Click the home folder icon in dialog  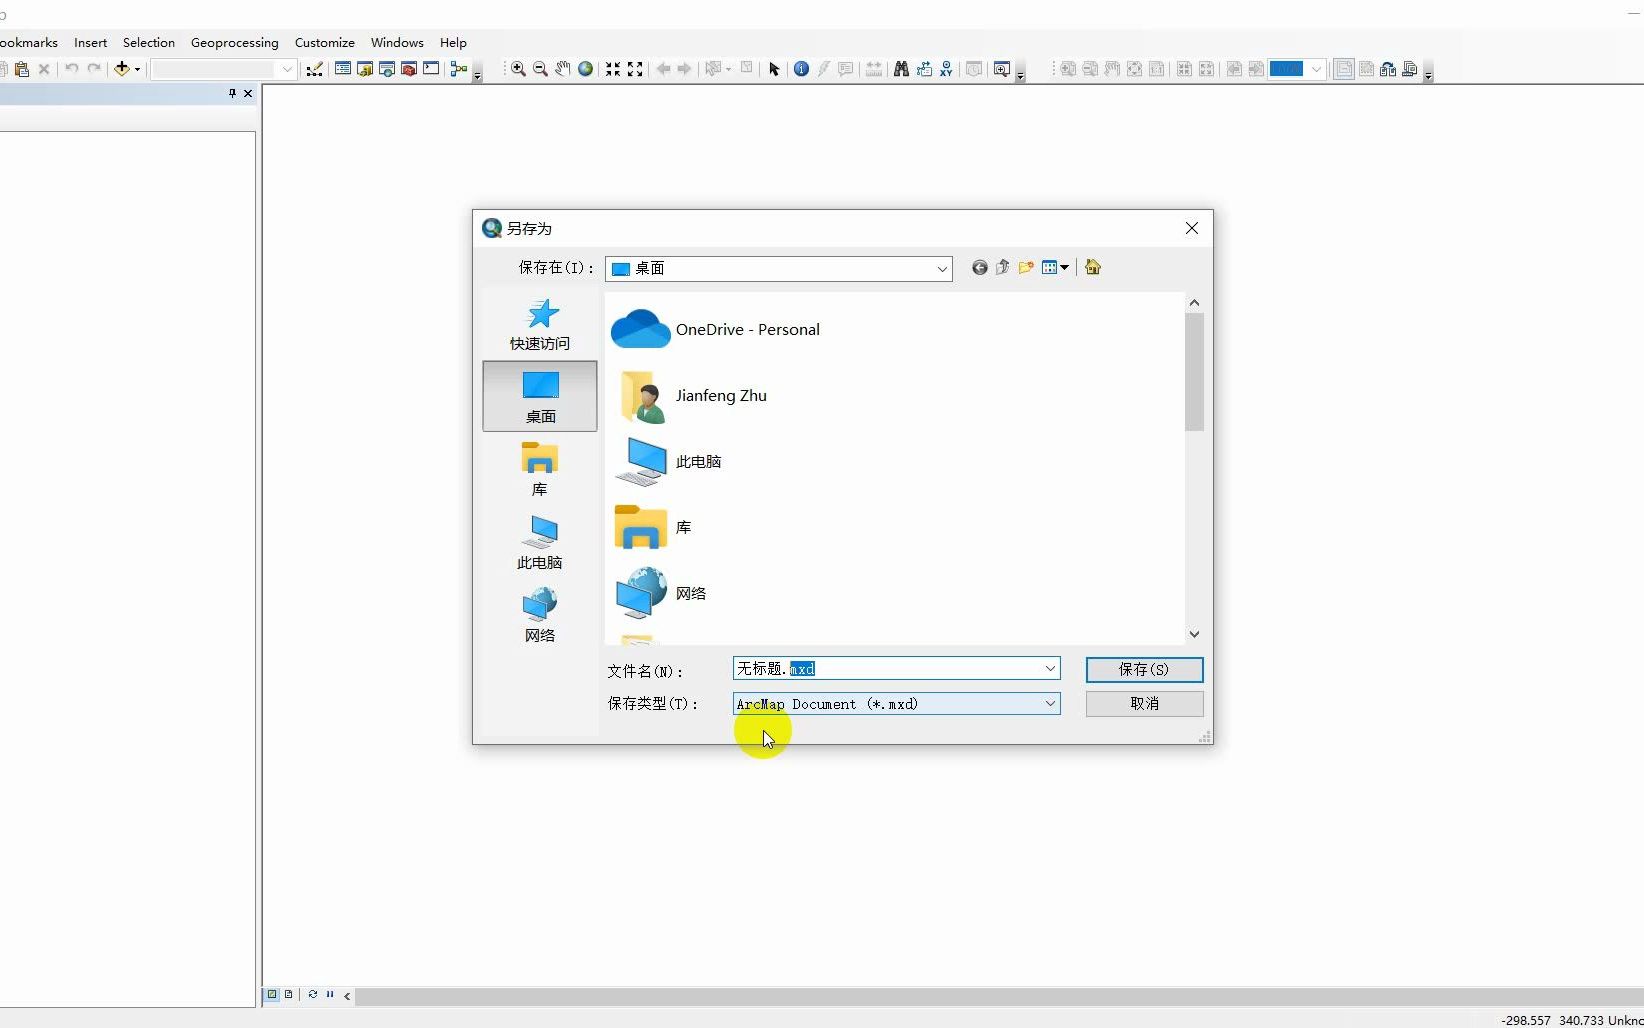tap(1093, 267)
